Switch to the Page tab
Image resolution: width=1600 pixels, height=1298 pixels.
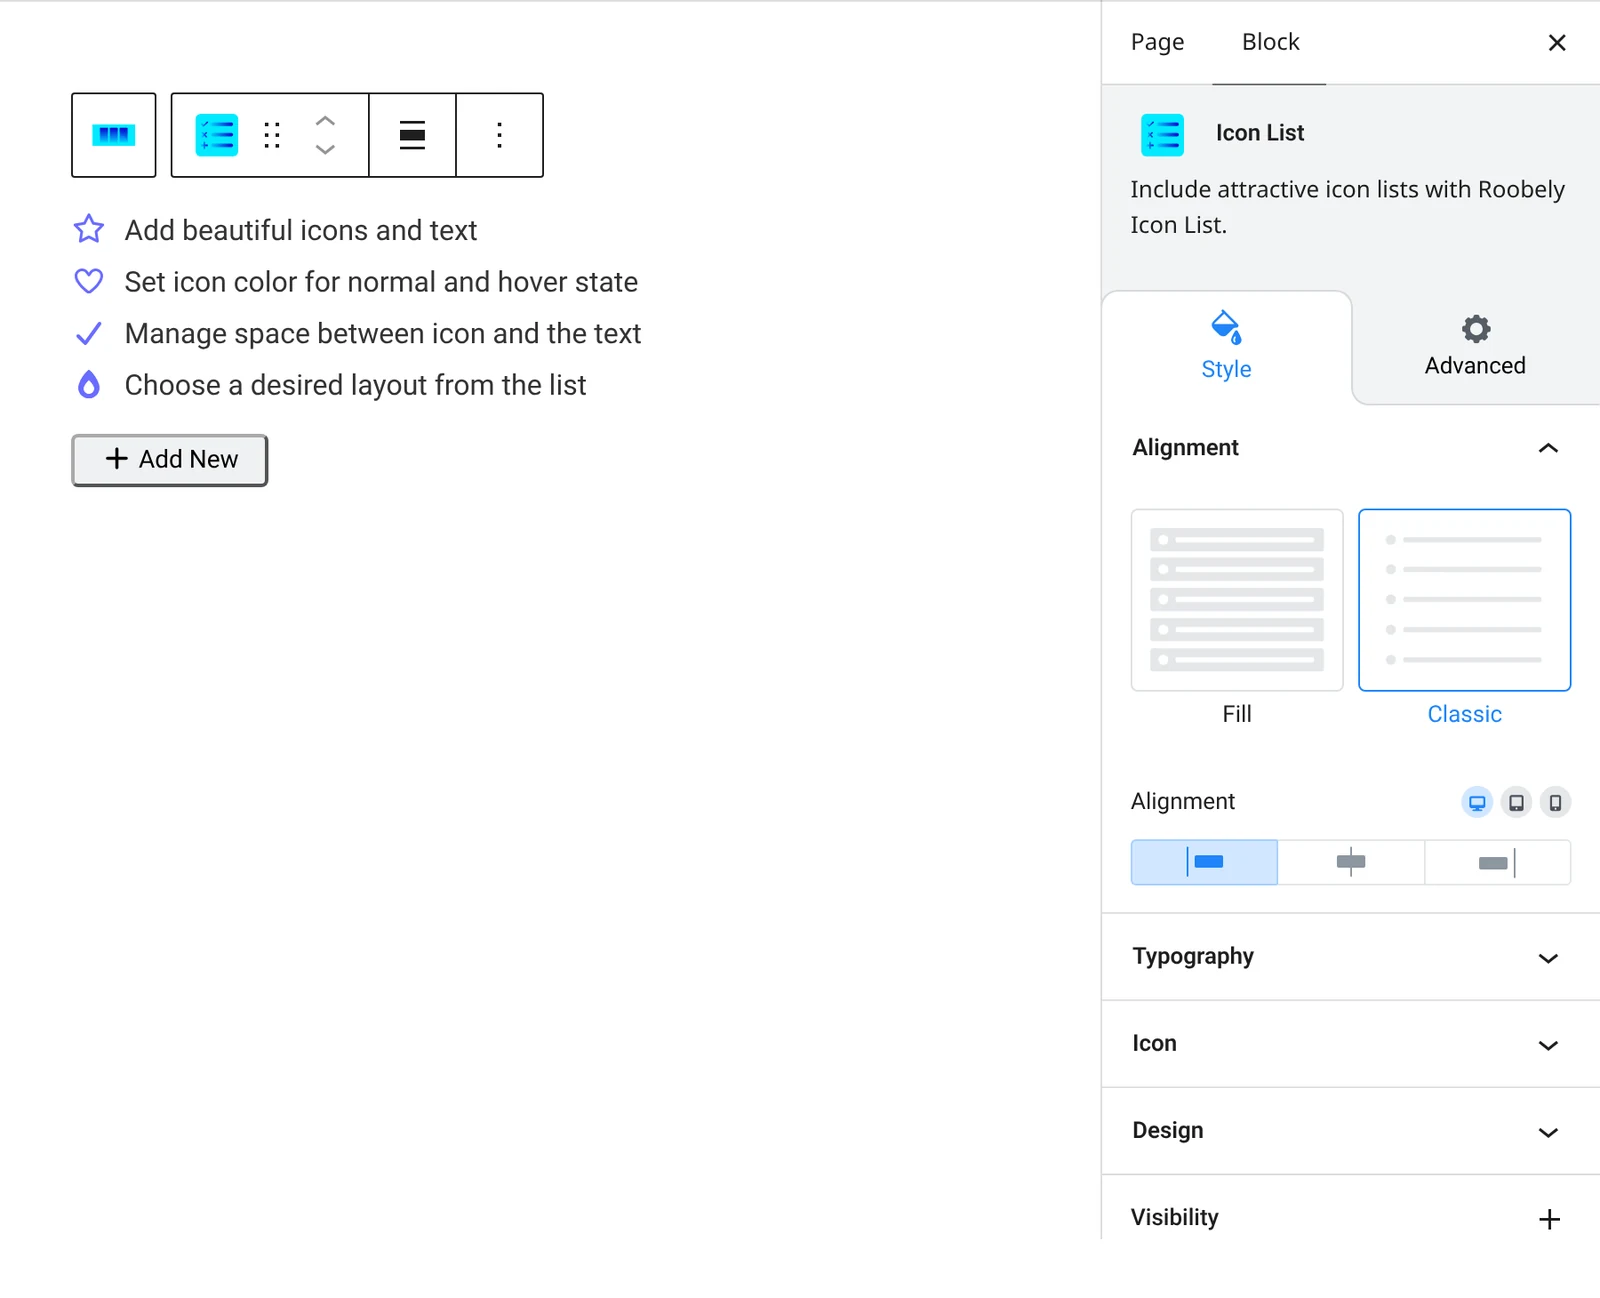tap(1157, 42)
